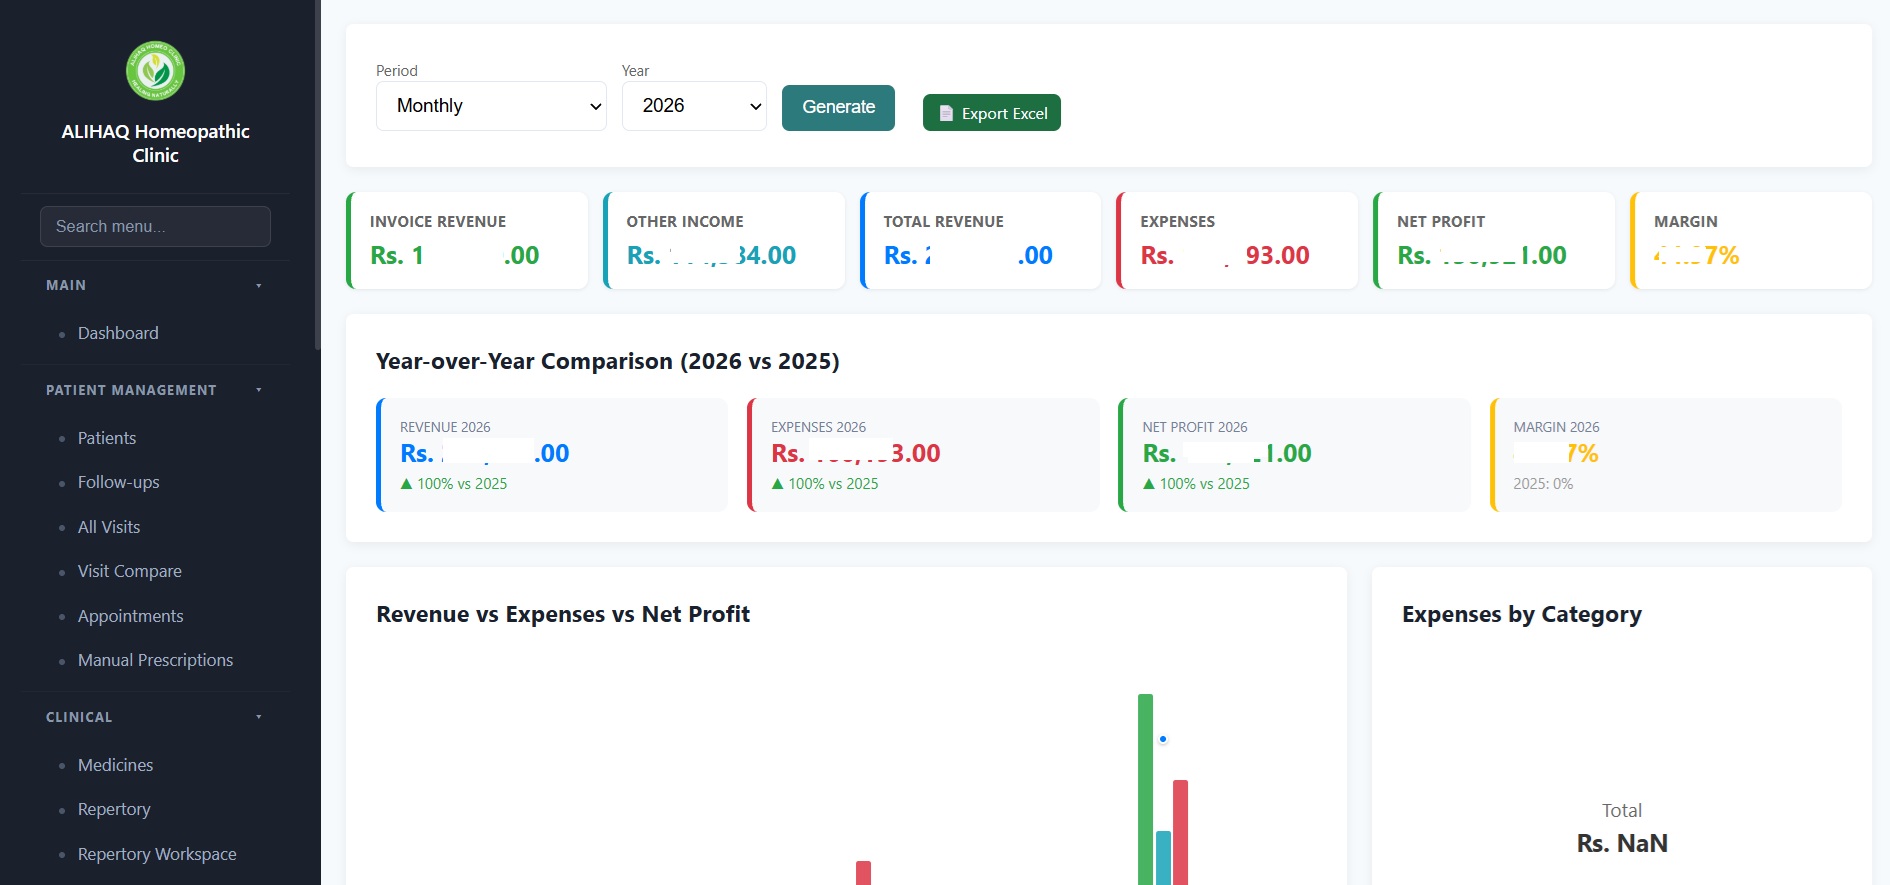Open Manual Prescriptions page
Viewport: 1890px width, 885px height.
point(156,660)
